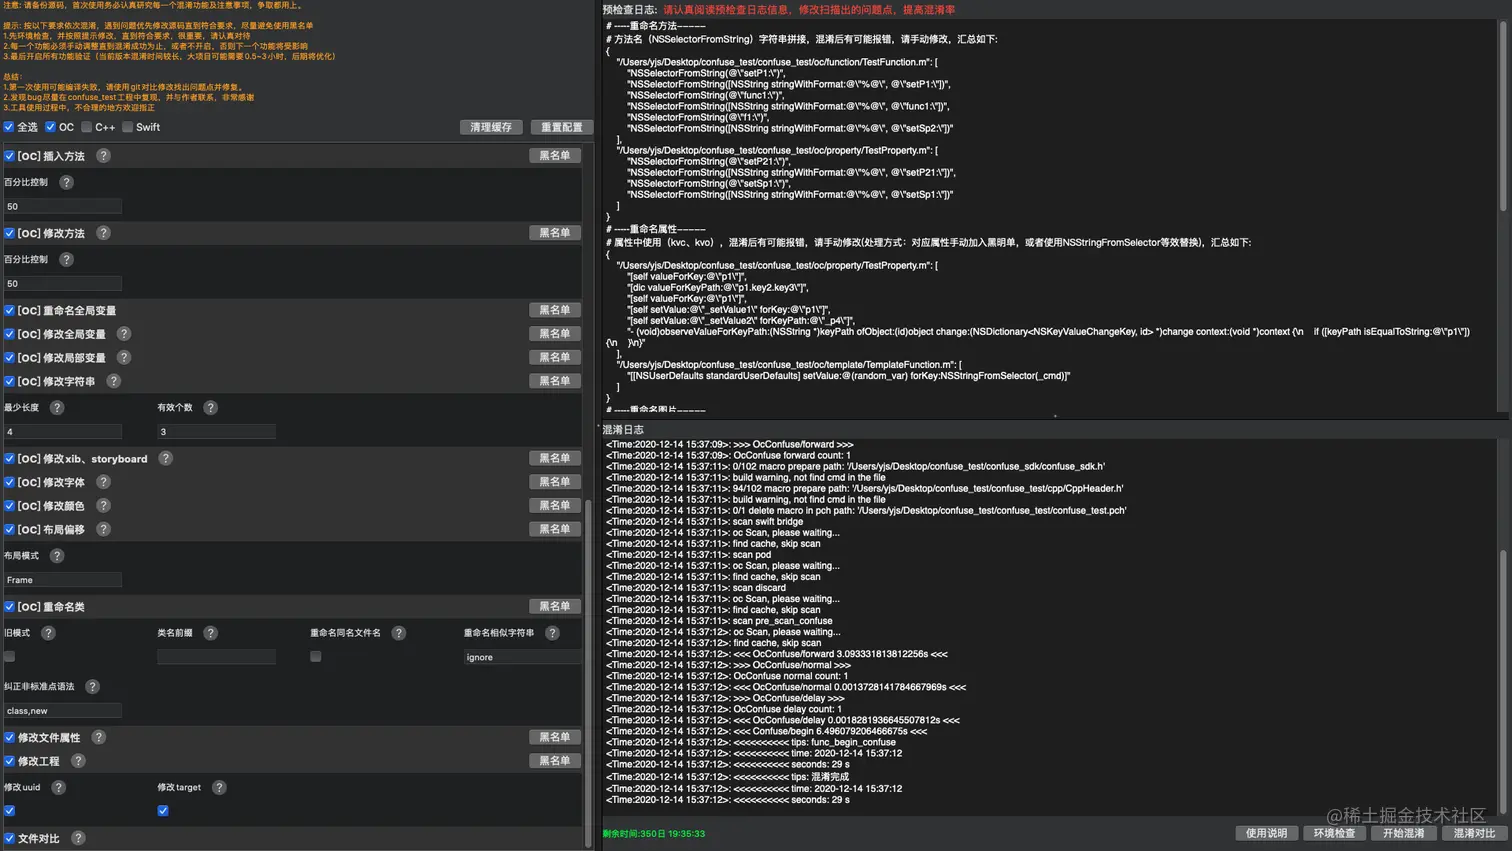Show help for [OC] 修改颜色
Viewport: 1512px width, 851px height.
coord(103,506)
